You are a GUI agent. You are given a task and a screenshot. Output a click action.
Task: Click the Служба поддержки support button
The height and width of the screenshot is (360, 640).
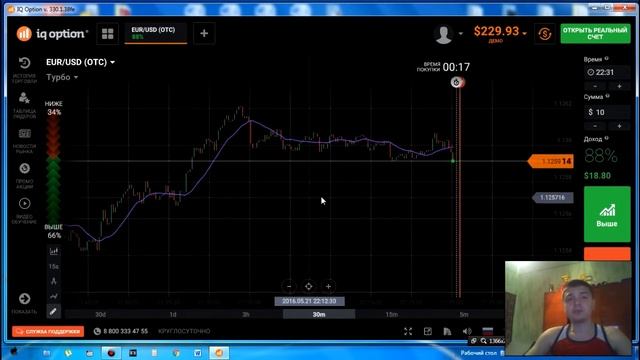pos(48,331)
